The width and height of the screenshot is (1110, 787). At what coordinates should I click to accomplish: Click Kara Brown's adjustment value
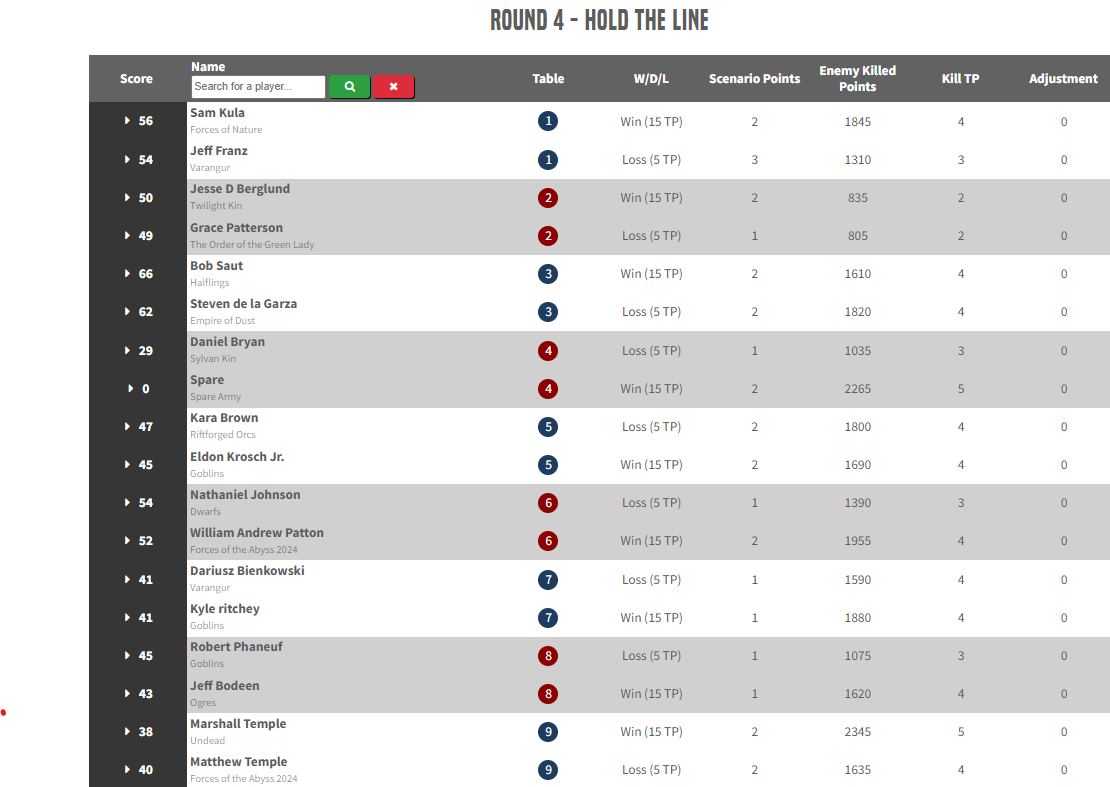coord(1064,427)
